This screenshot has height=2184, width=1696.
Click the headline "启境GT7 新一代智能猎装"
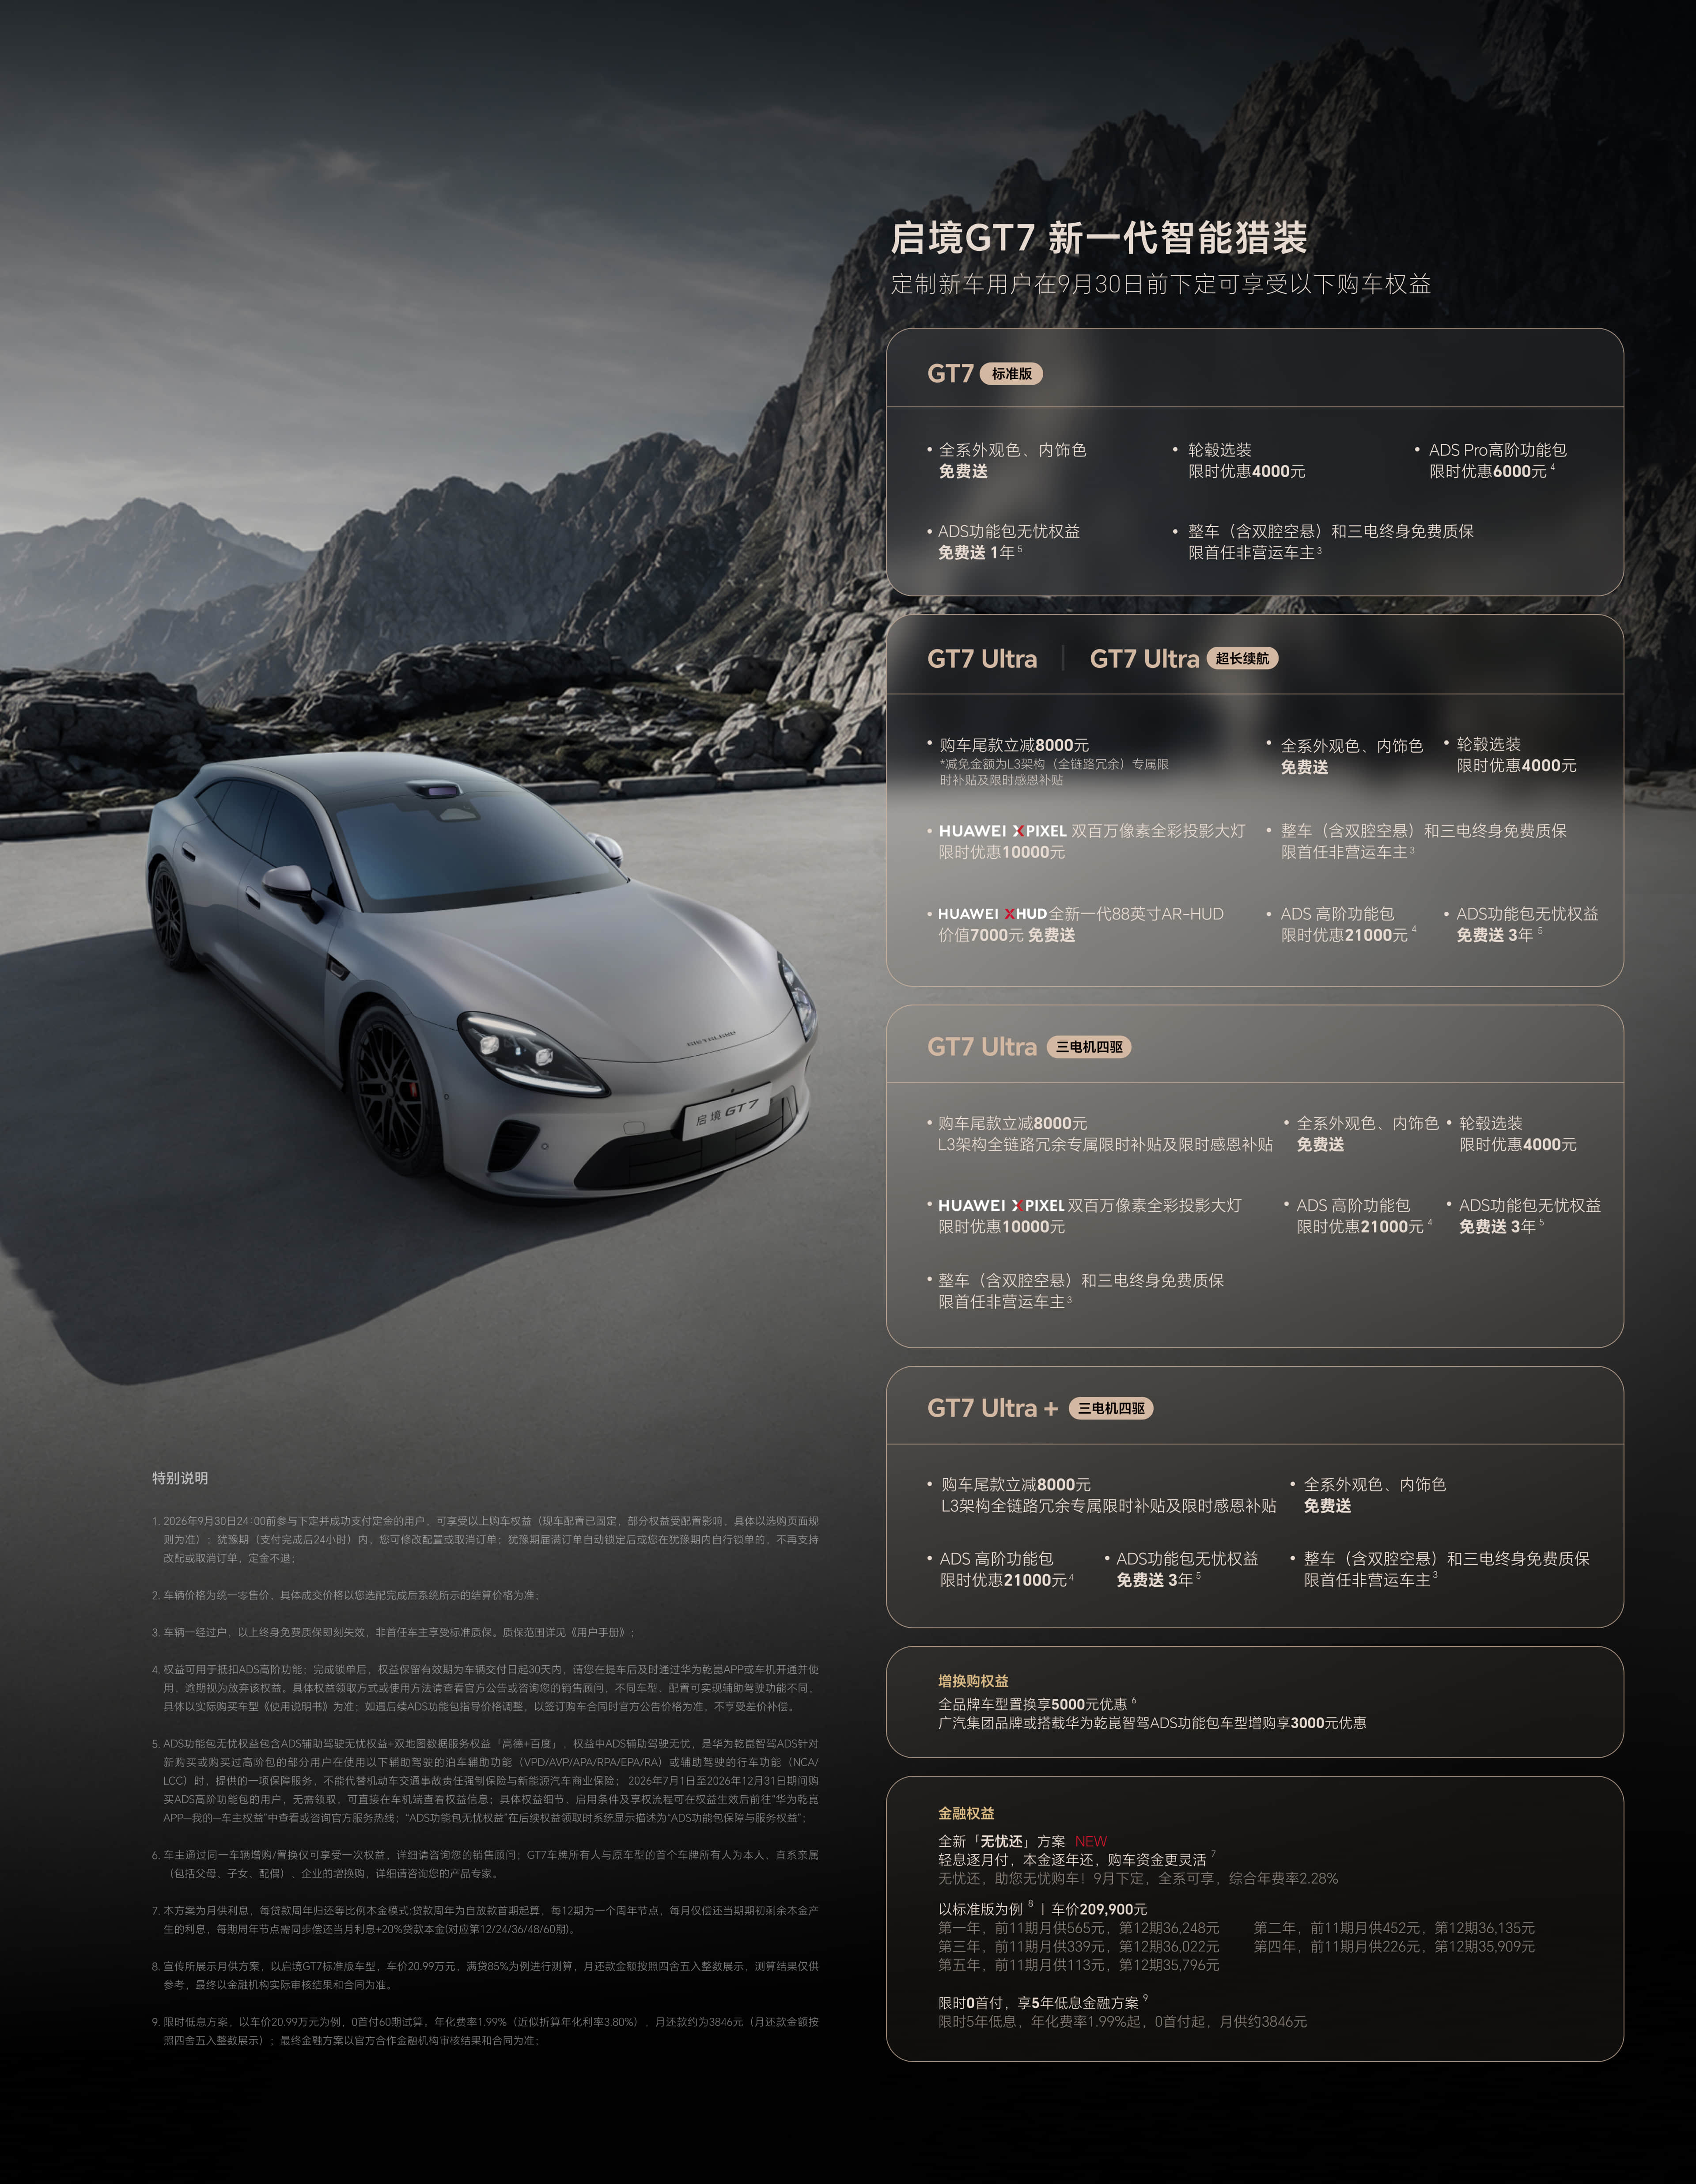pyautogui.click(x=1099, y=238)
